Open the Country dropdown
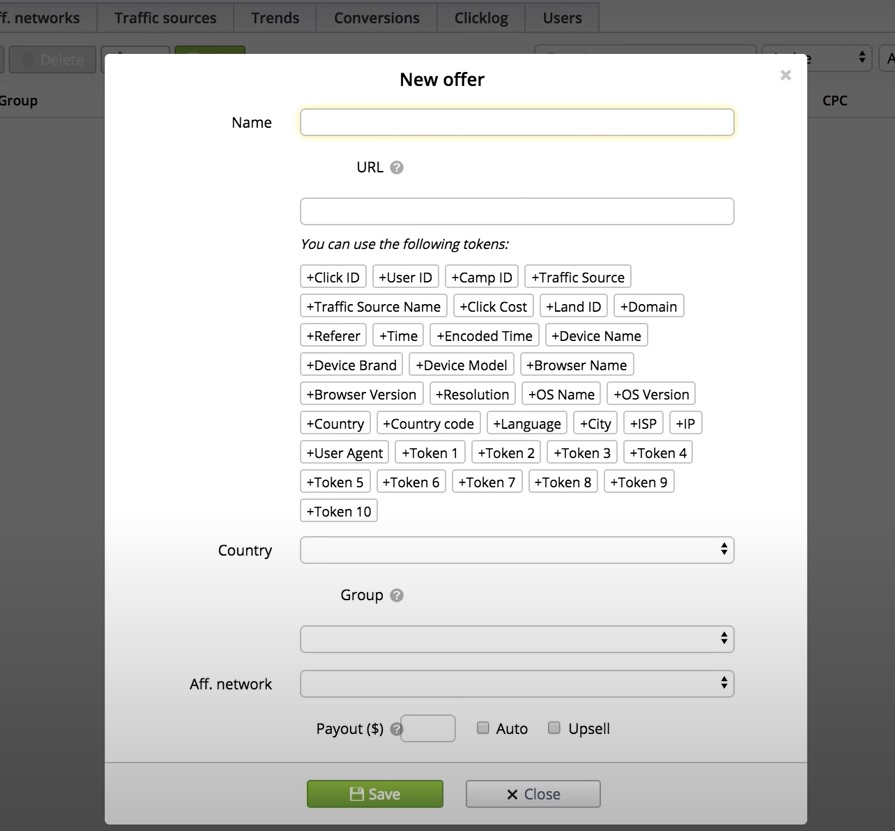 pyautogui.click(x=517, y=550)
